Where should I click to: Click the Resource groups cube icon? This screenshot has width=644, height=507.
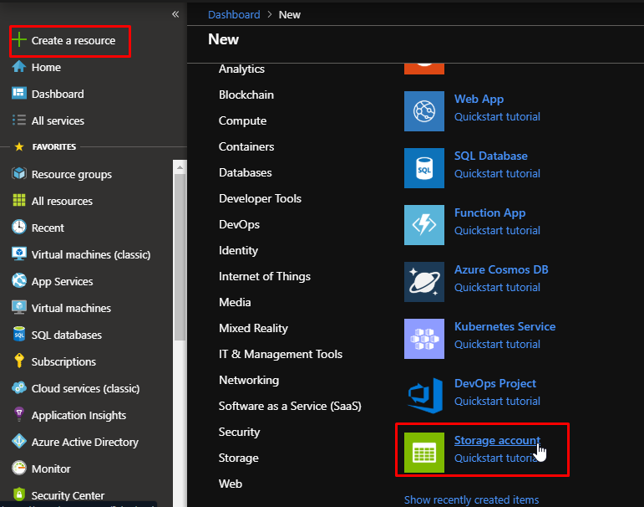pyautogui.click(x=19, y=173)
